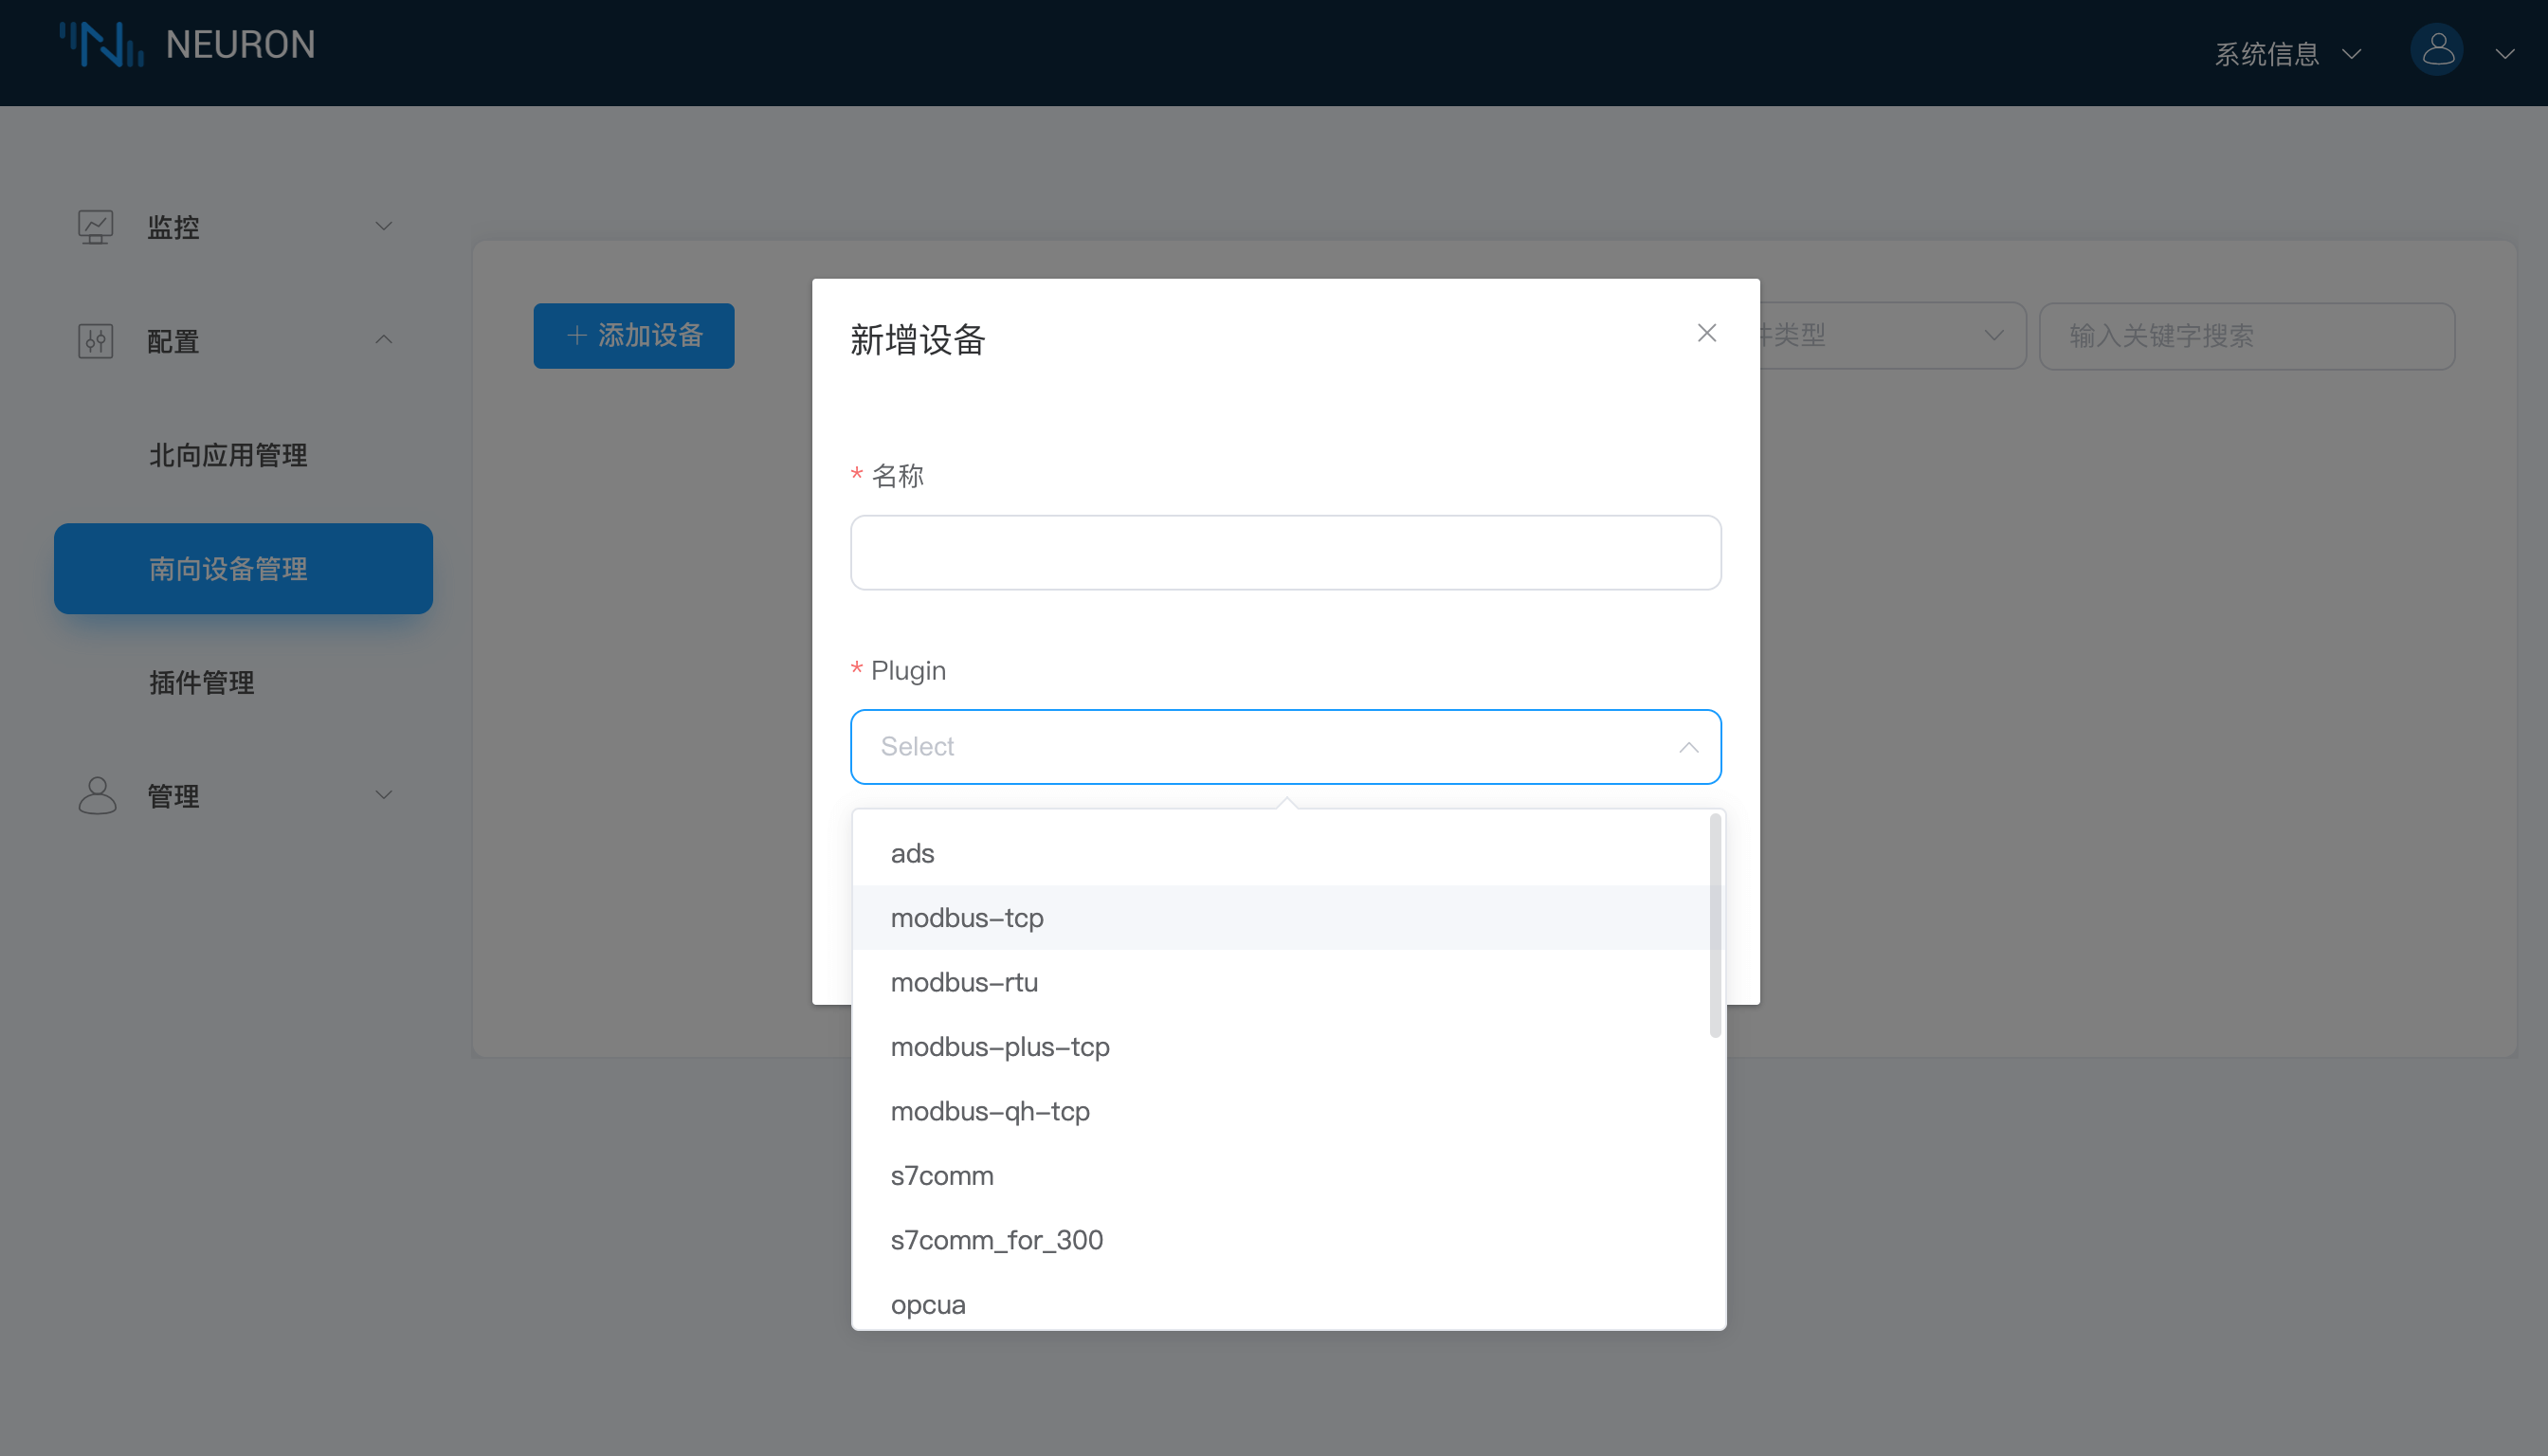Click the plugin list scrollbar
Screen dimensions: 2548x1456
pyautogui.click(x=1715, y=926)
